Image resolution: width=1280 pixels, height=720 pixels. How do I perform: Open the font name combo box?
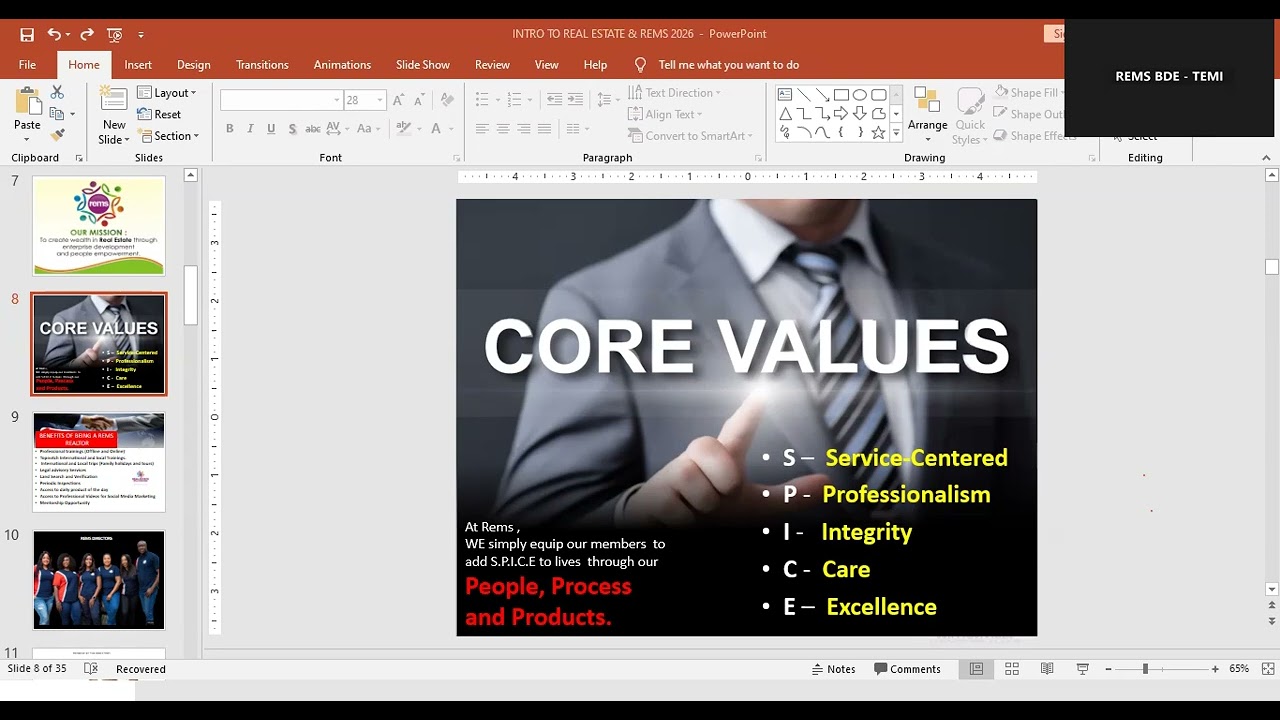tap(281, 100)
